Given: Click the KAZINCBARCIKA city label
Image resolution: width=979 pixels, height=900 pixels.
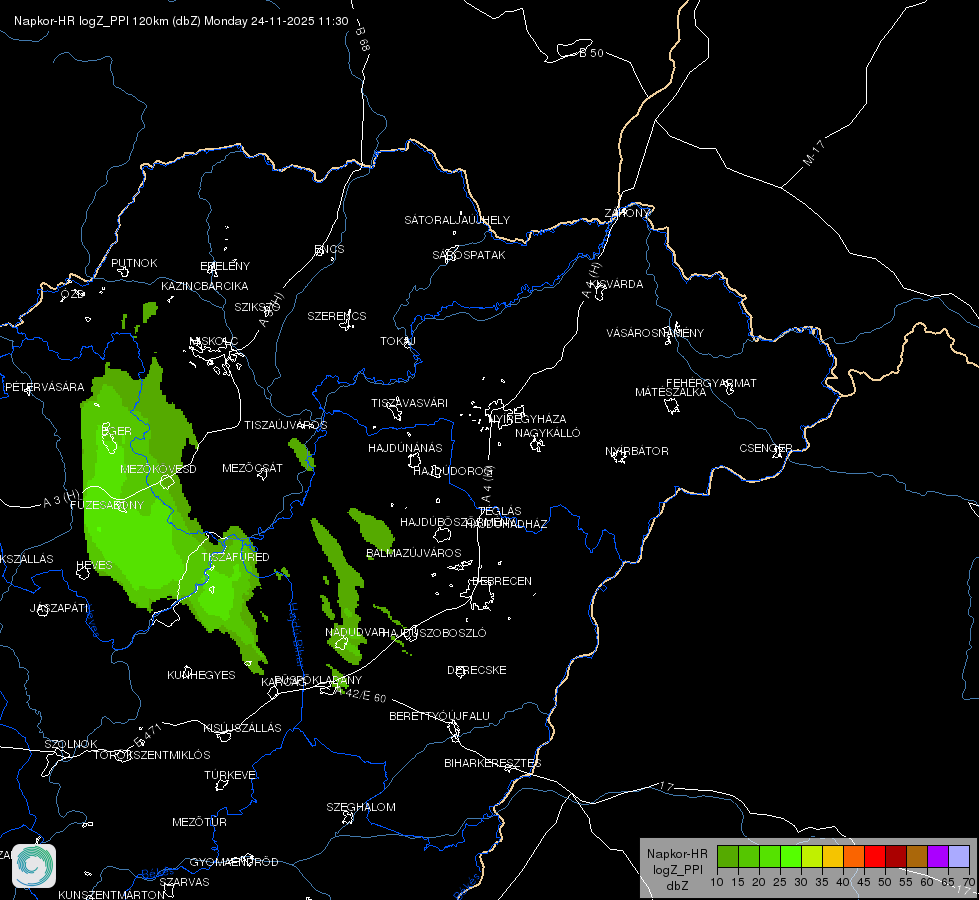Looking at the screenshot, I should (205, 286).
